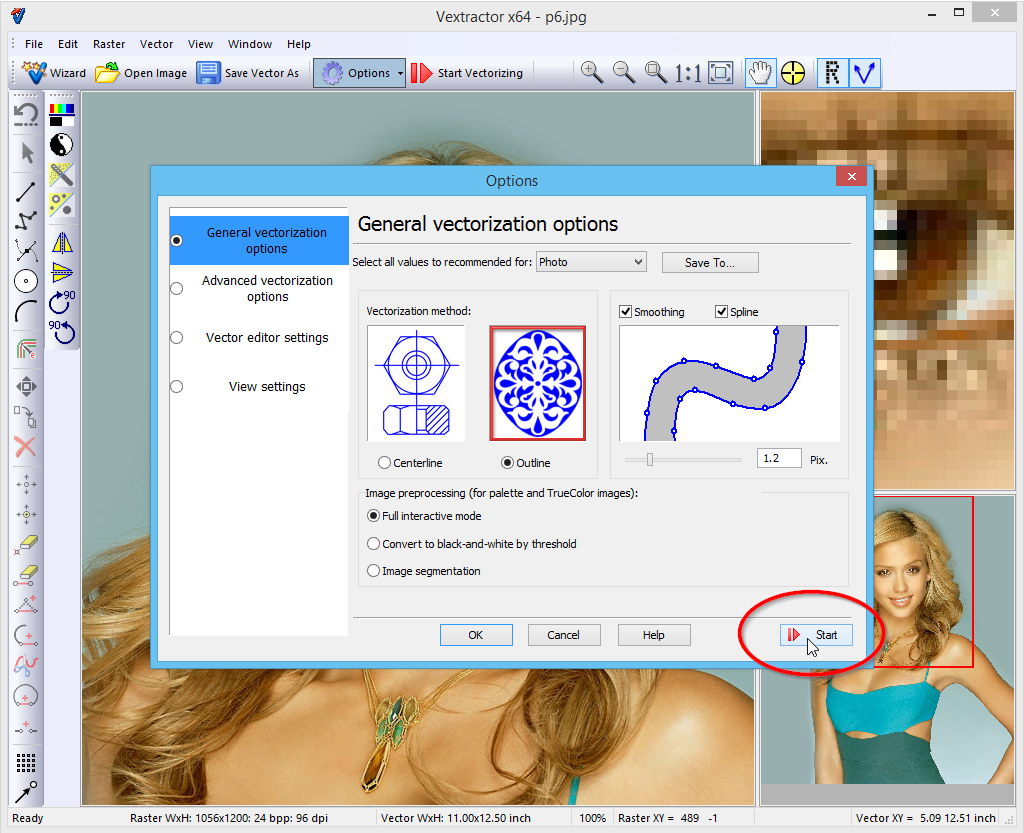Open the Raster menu
1024x833 pixels.
click(109, 44)
